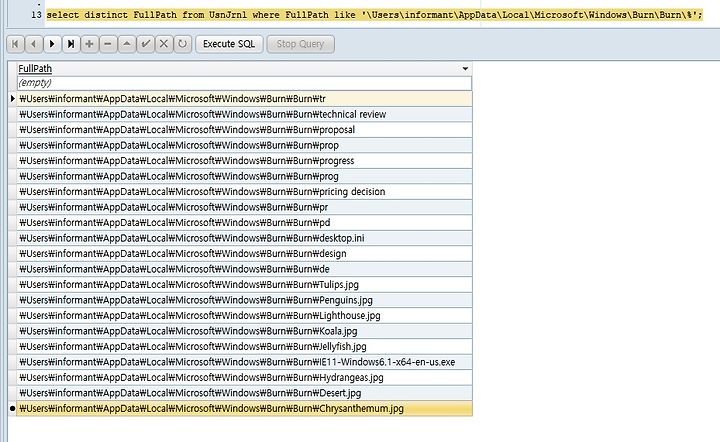
Task: Select the 'technical review' path row
Action: (244, 114)
